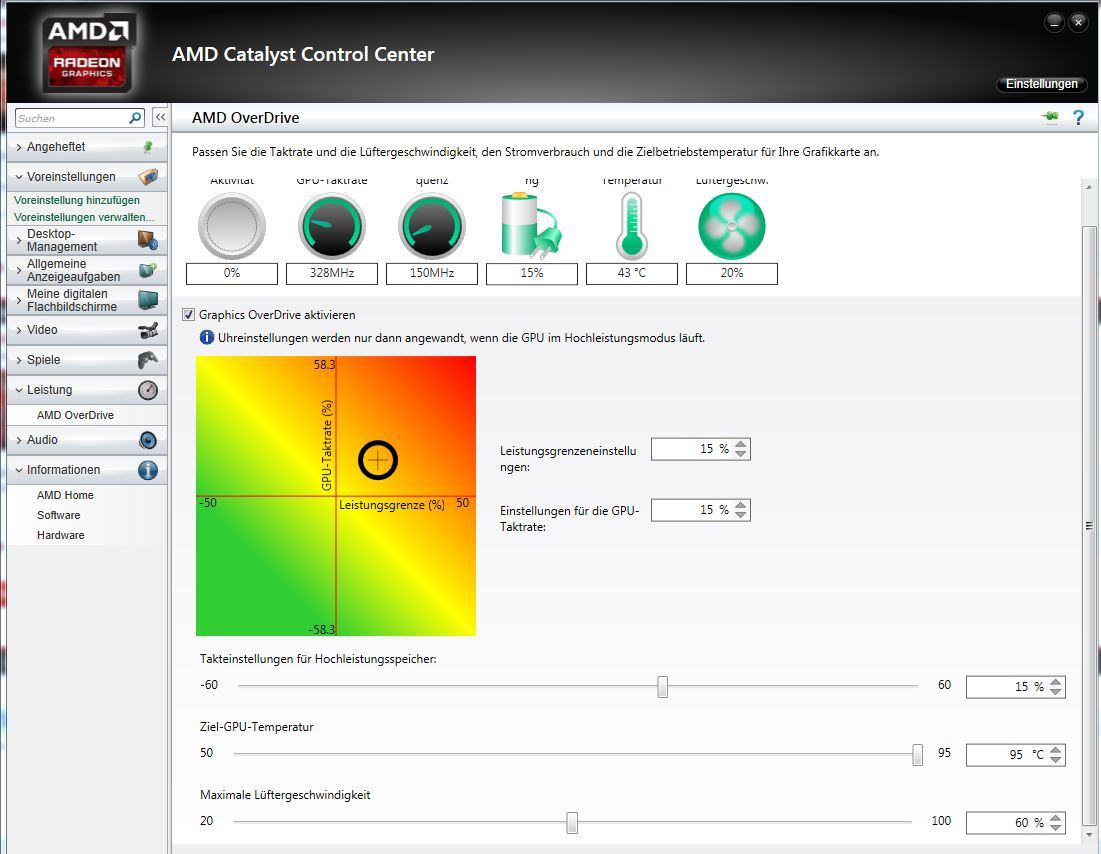Click the Allgemeine Anzeigeaufgaben icon

[x=148, y=270]
